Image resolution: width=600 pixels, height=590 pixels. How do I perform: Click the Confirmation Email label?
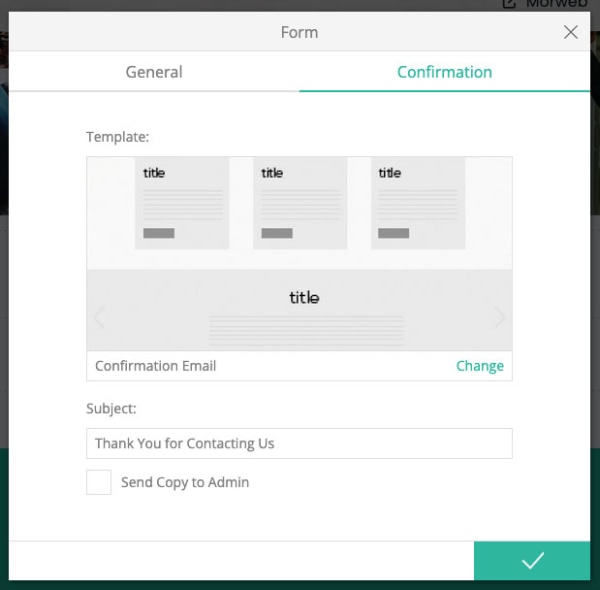[156, 366]
